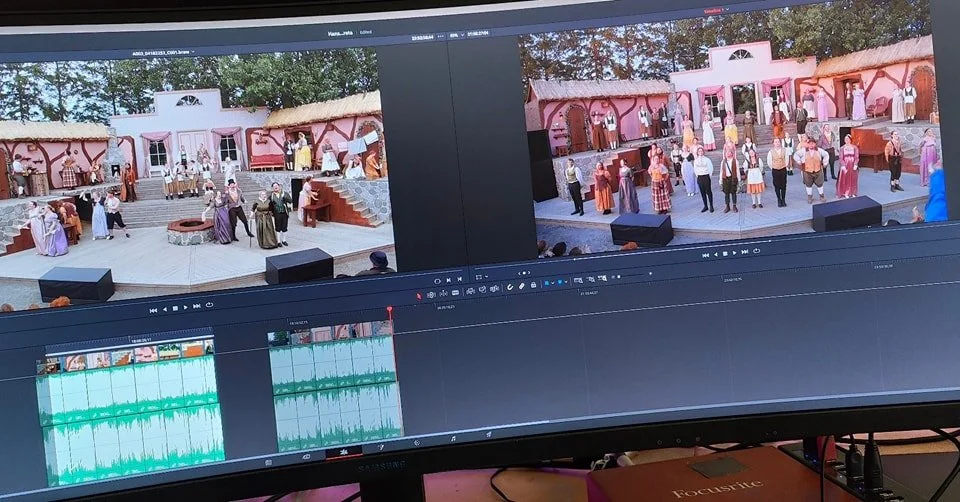This screenshot has width=960, height=502.
Task: Click the red timeline playhead marker
Action: (389, 311)
